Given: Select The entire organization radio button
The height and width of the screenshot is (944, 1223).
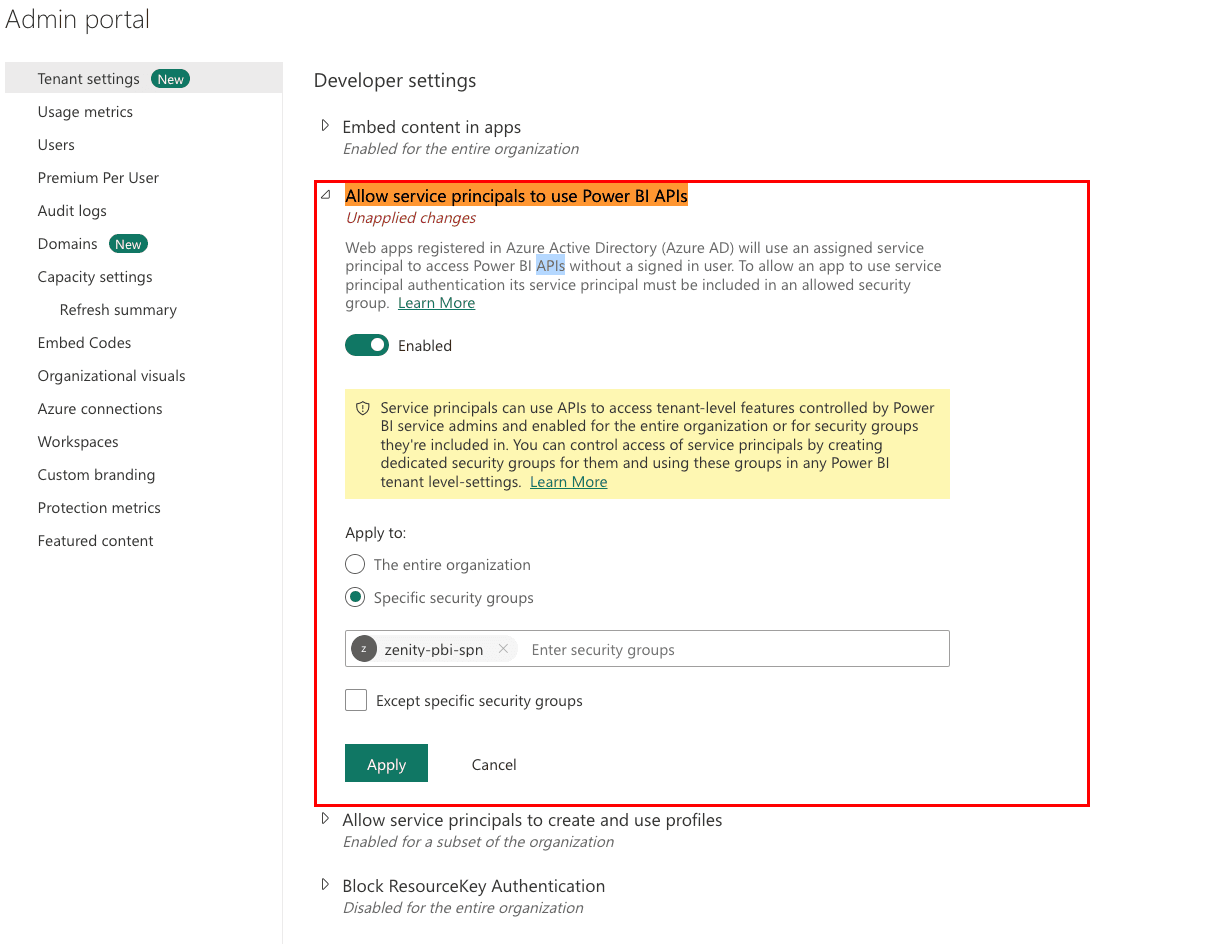Looking at the screenshot, I should [354, 564].
